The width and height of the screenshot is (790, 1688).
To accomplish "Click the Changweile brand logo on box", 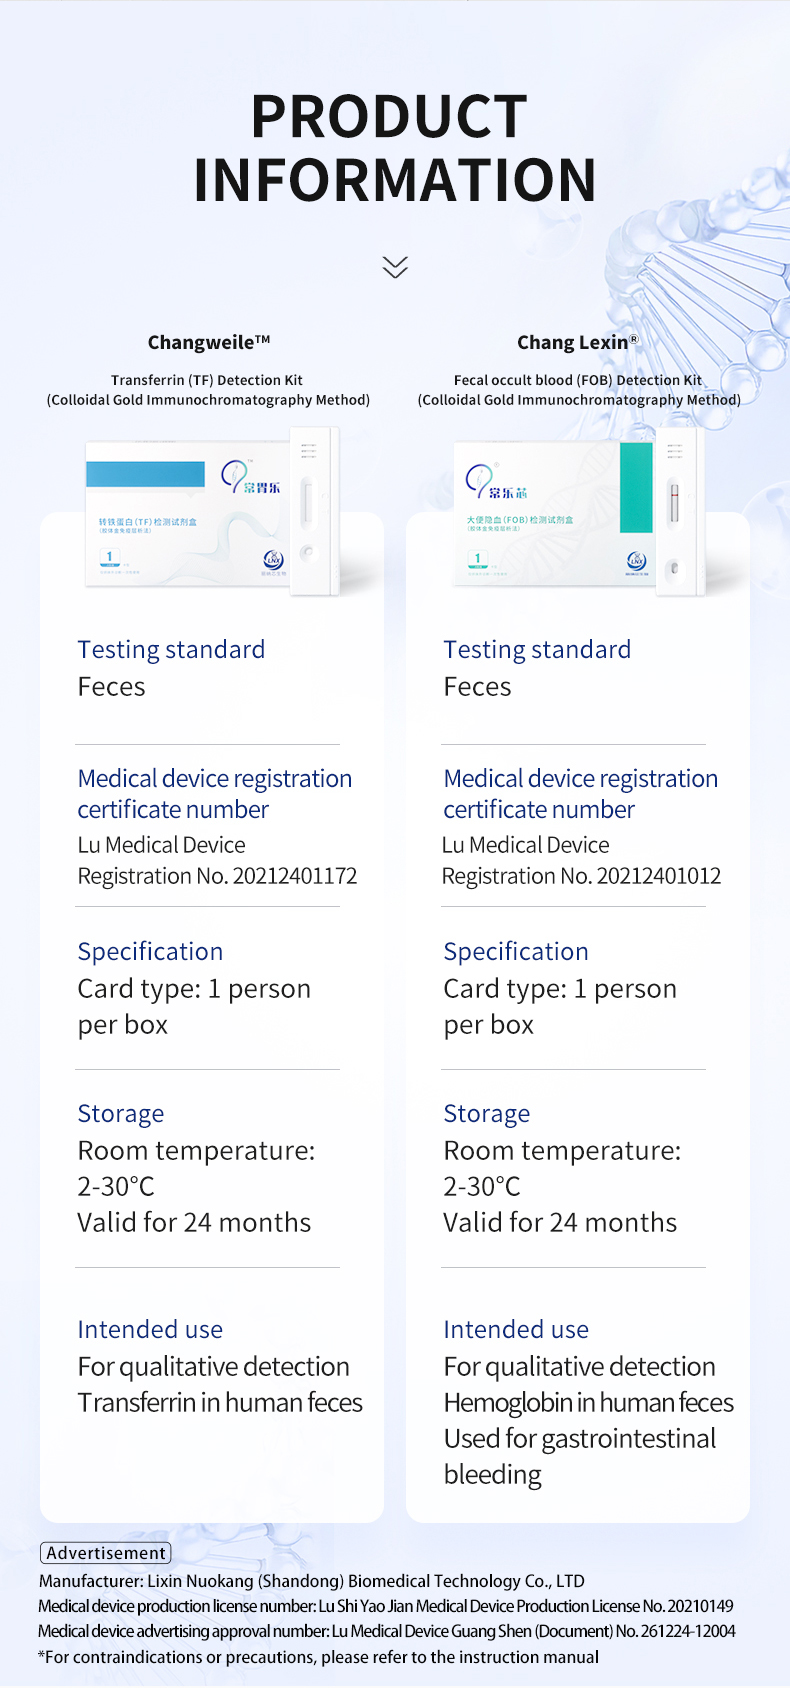I will click(x=250, y=478).
